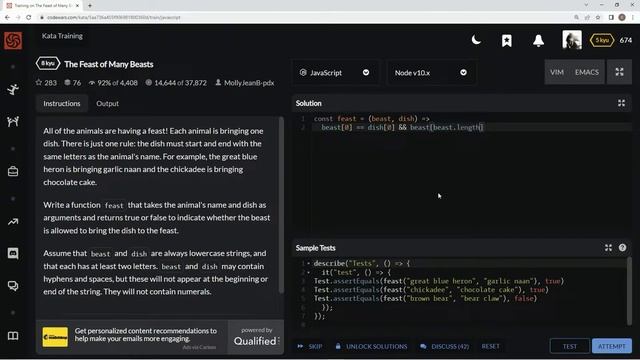Open the Practice kata sidebar icon
The image size is (640, 360).
tap(13, 89)
